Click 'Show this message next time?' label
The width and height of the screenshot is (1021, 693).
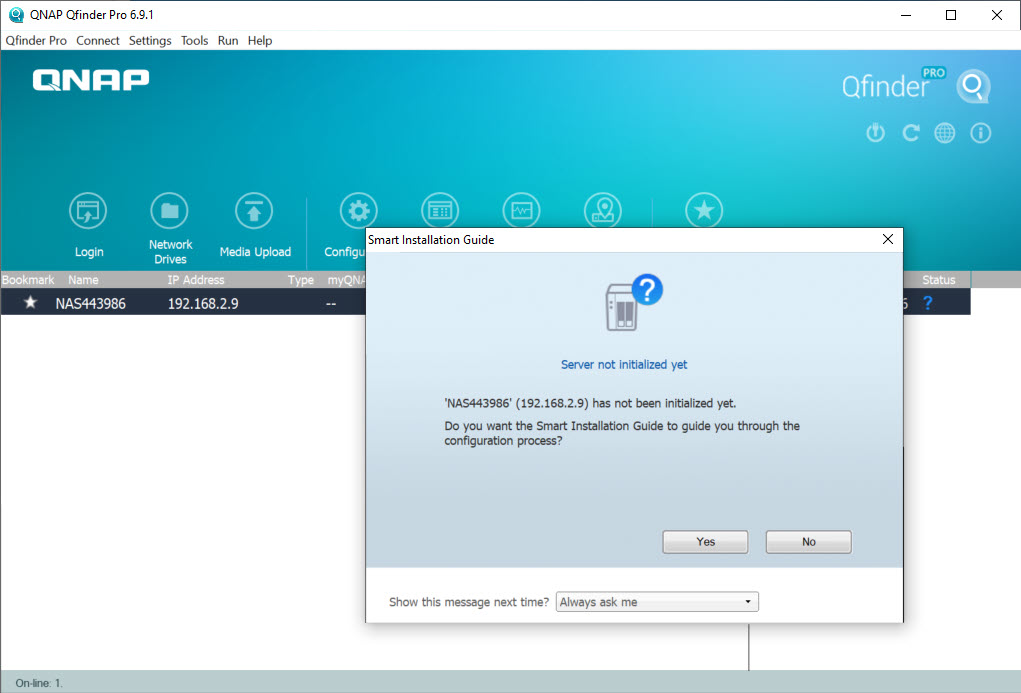pos(469,602)
